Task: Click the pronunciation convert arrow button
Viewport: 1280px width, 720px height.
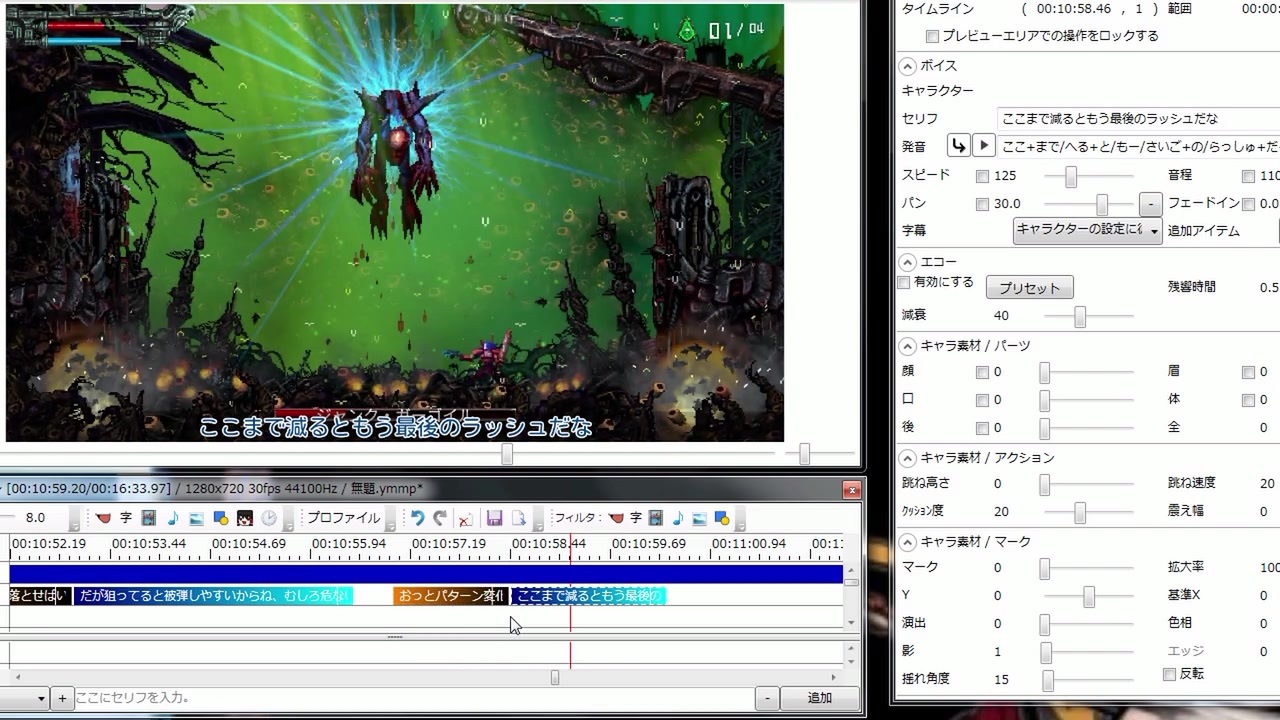Action: [959, 146]
